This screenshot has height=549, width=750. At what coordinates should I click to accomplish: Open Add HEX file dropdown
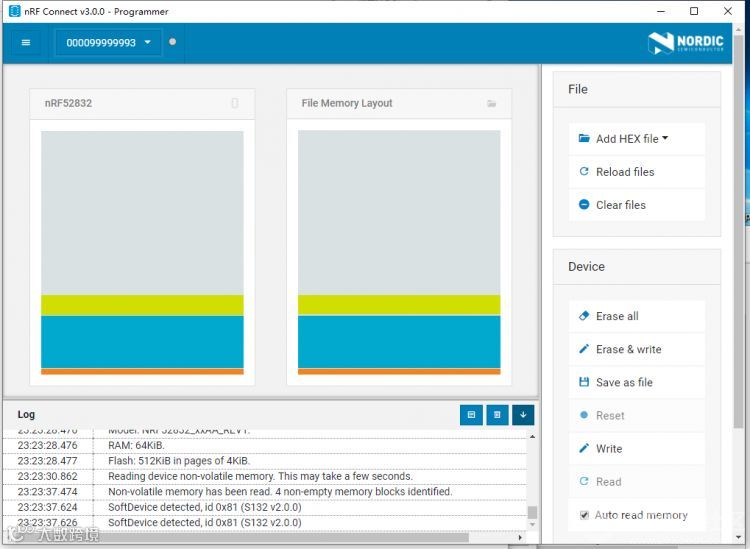pyautogui.click(x=637, y=139)
